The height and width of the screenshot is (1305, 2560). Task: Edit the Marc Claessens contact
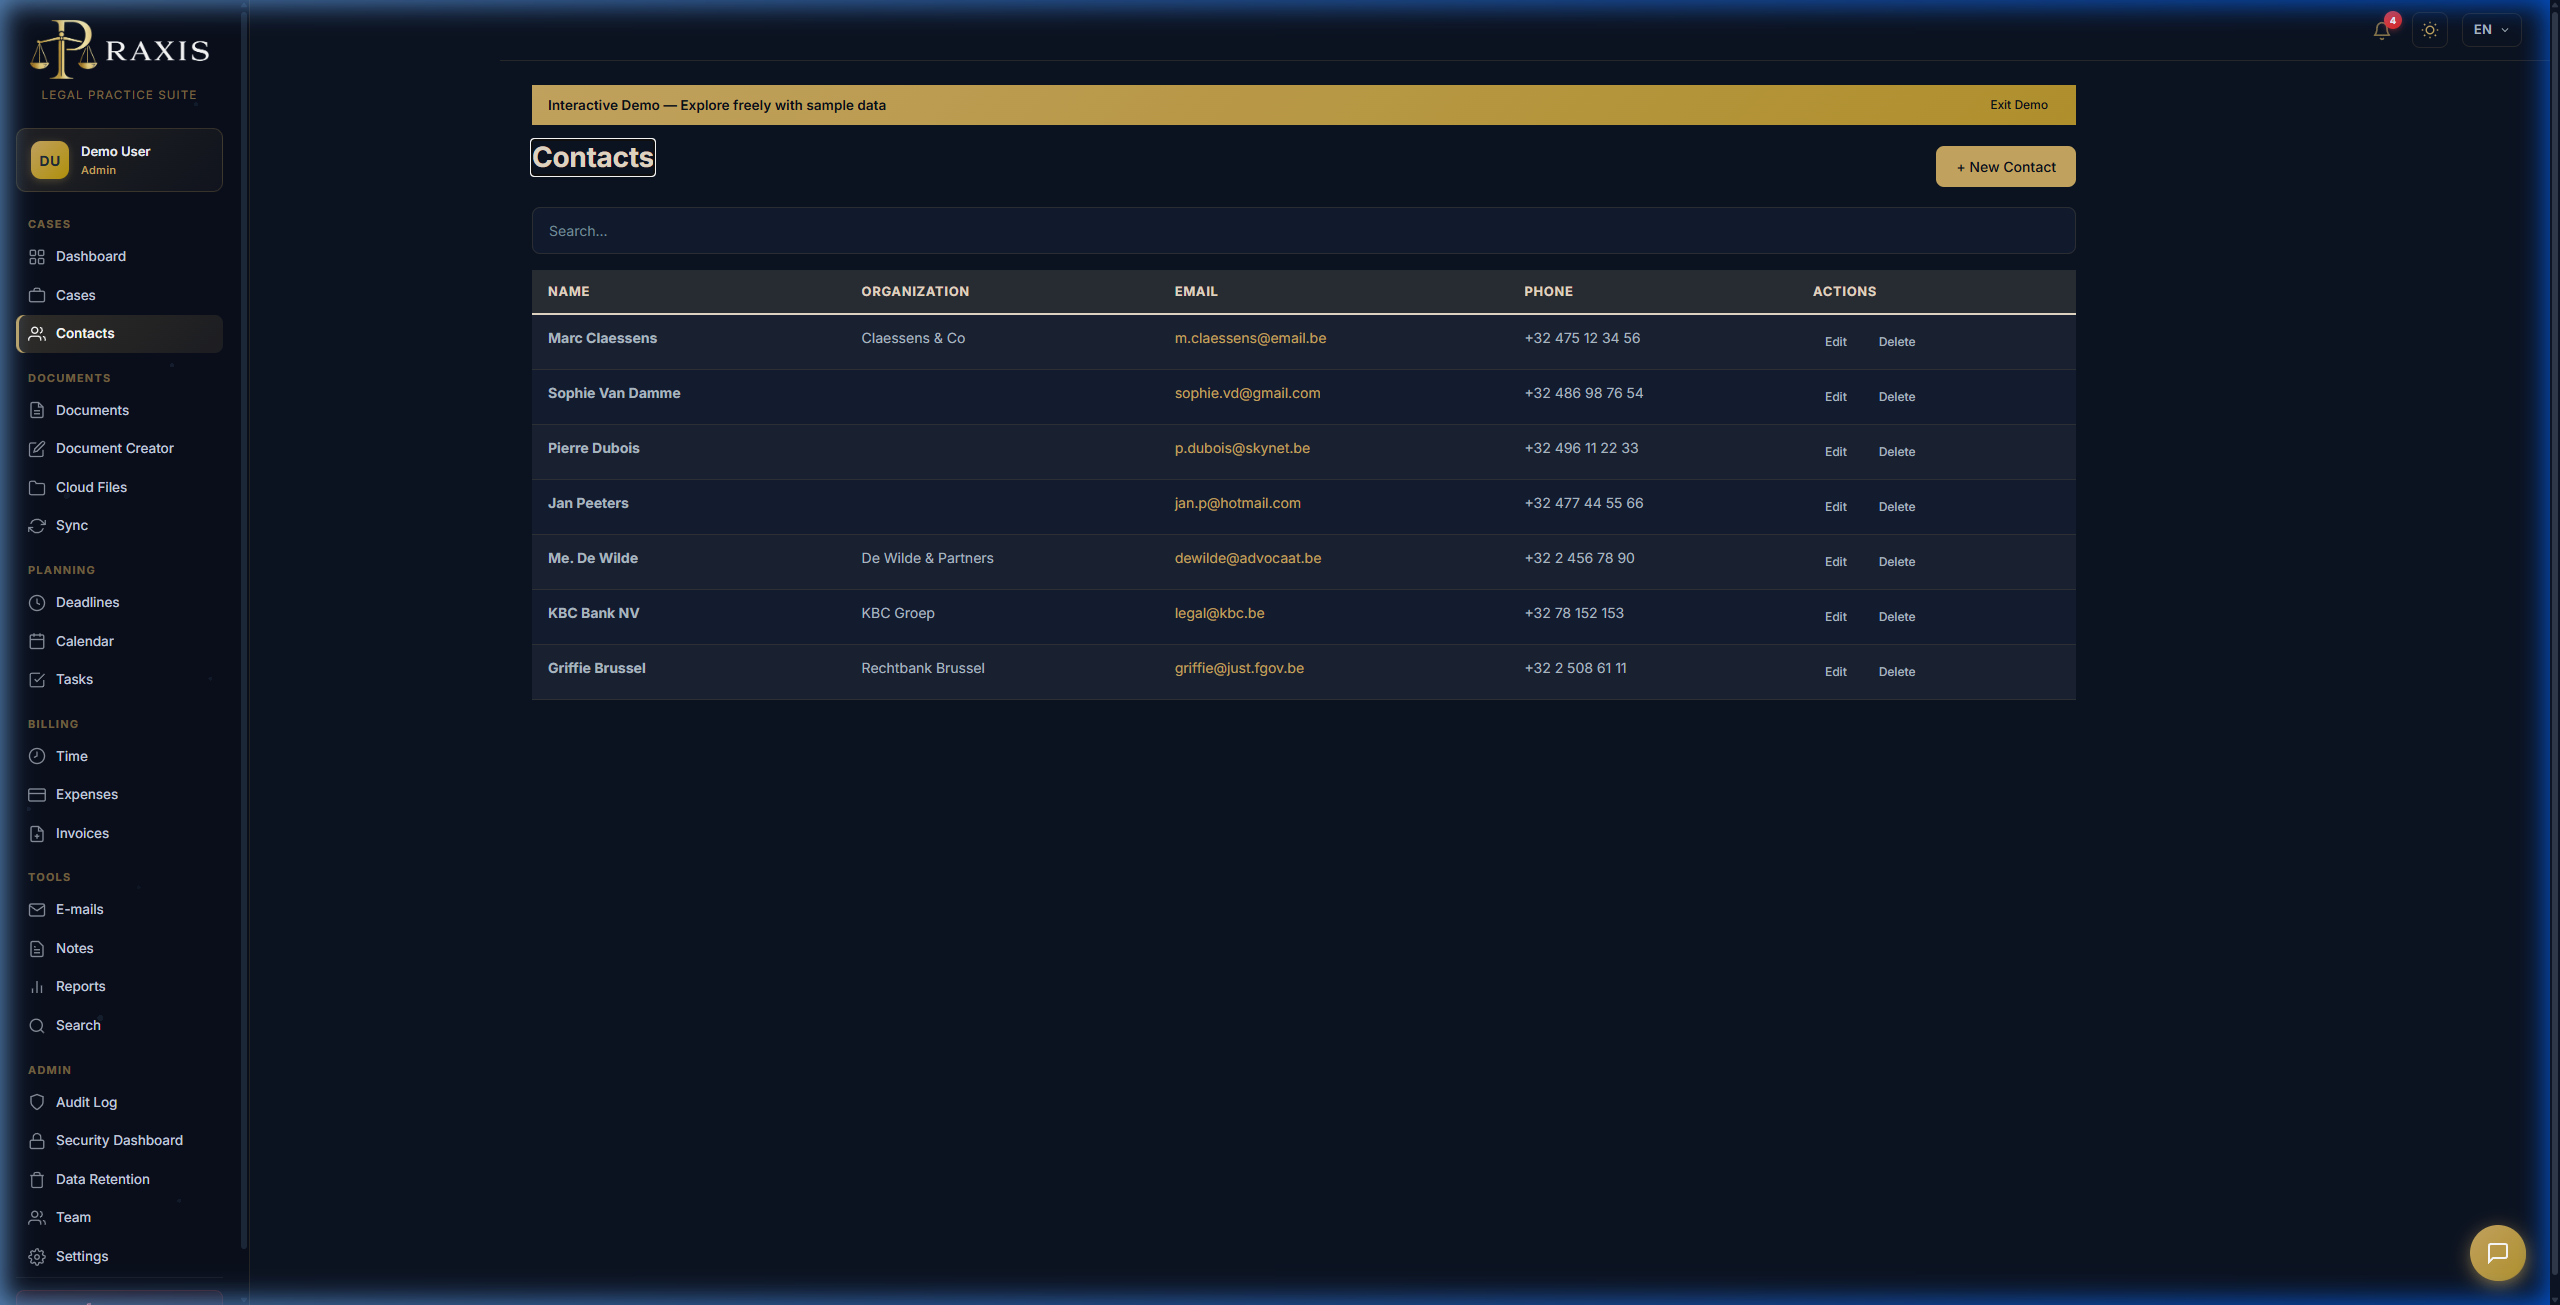1835,342
